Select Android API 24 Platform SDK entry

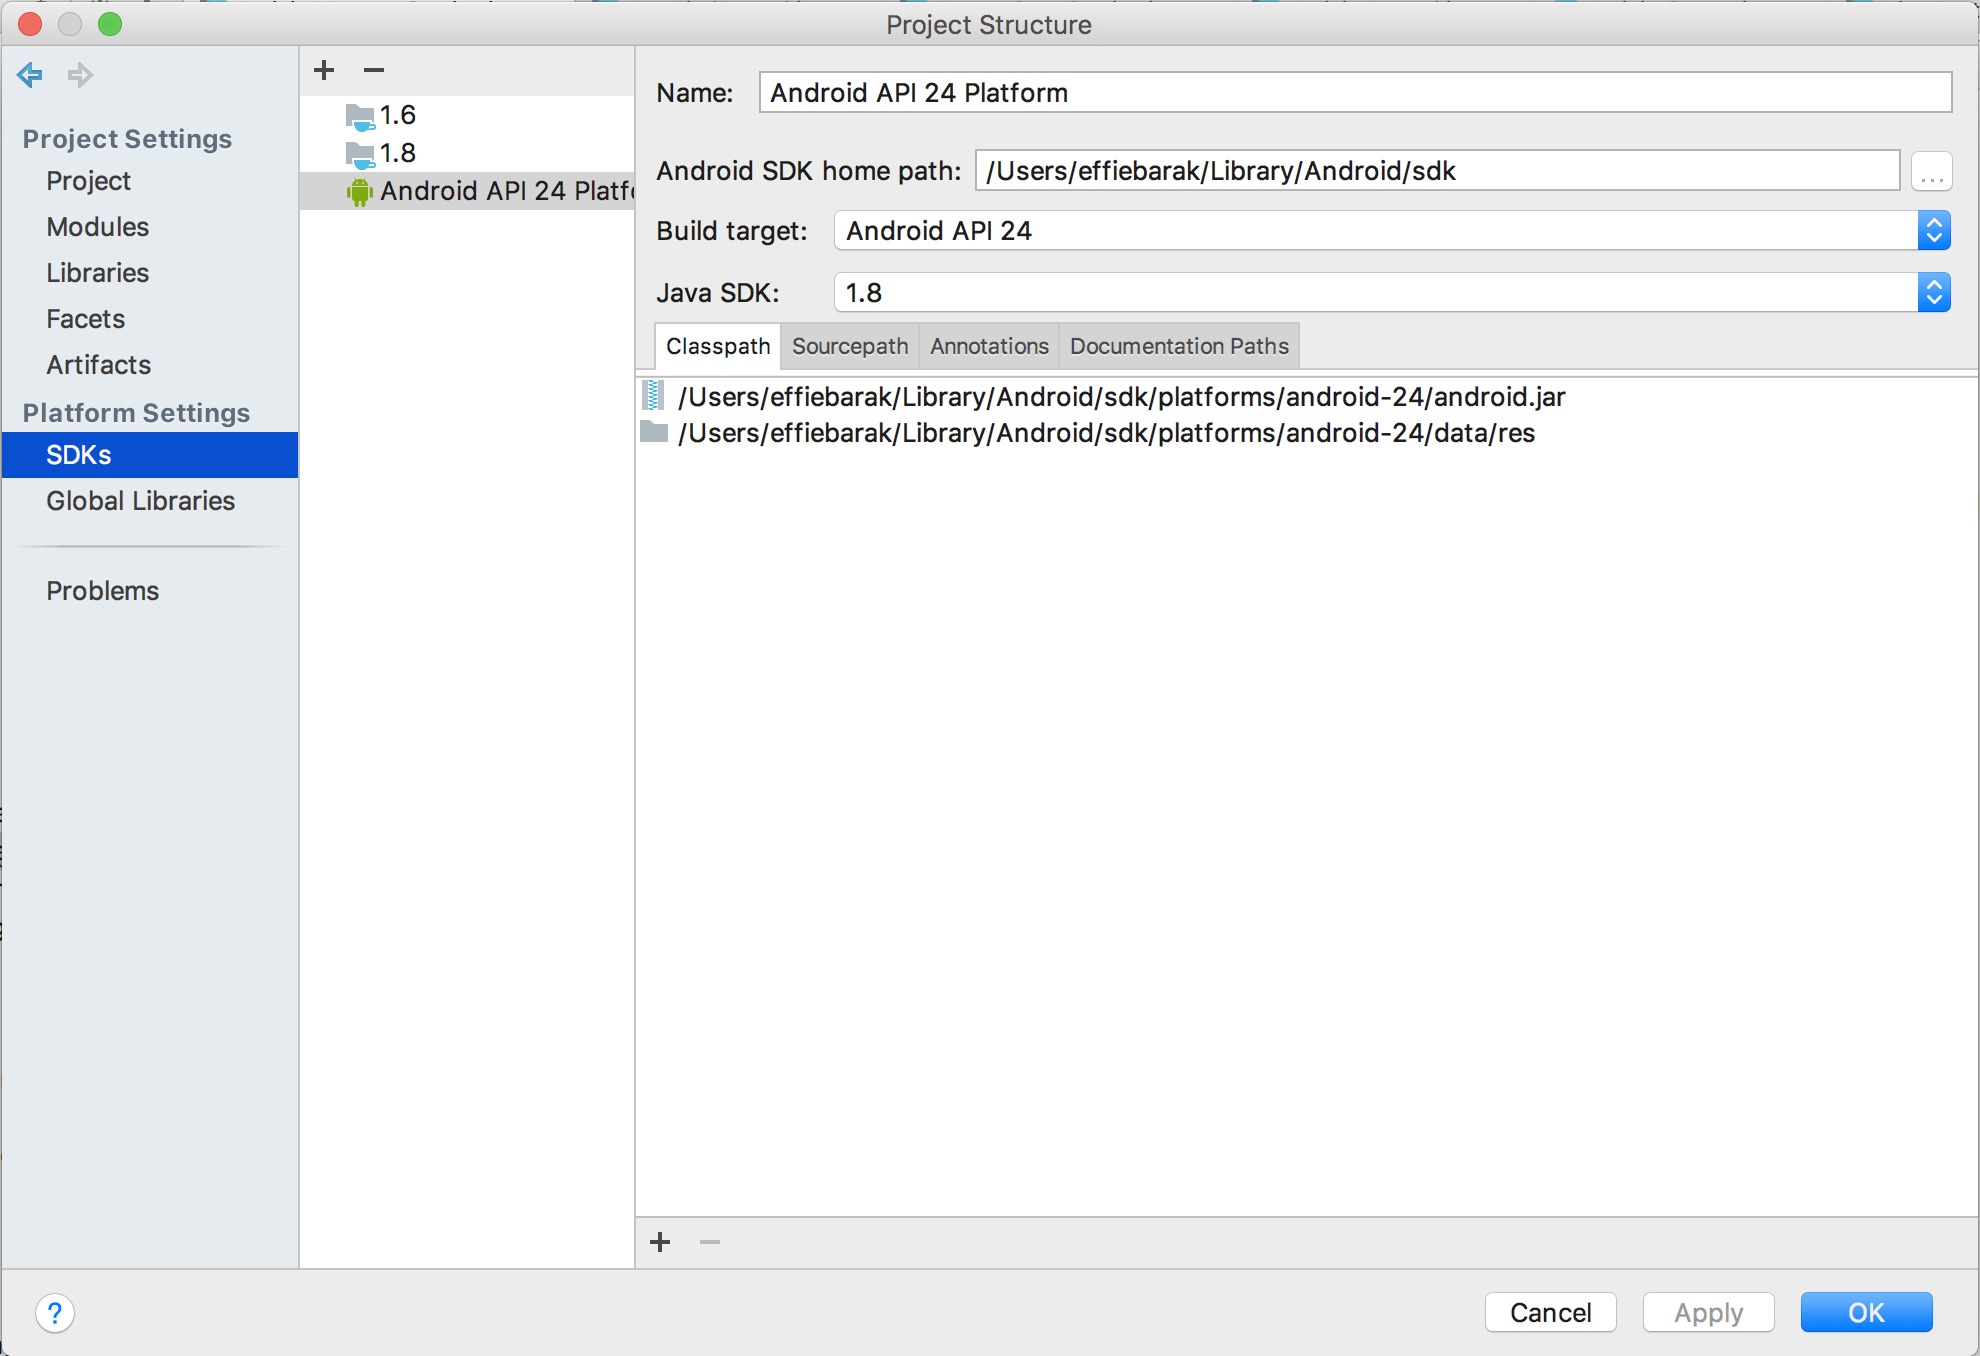tap(467, 191)
